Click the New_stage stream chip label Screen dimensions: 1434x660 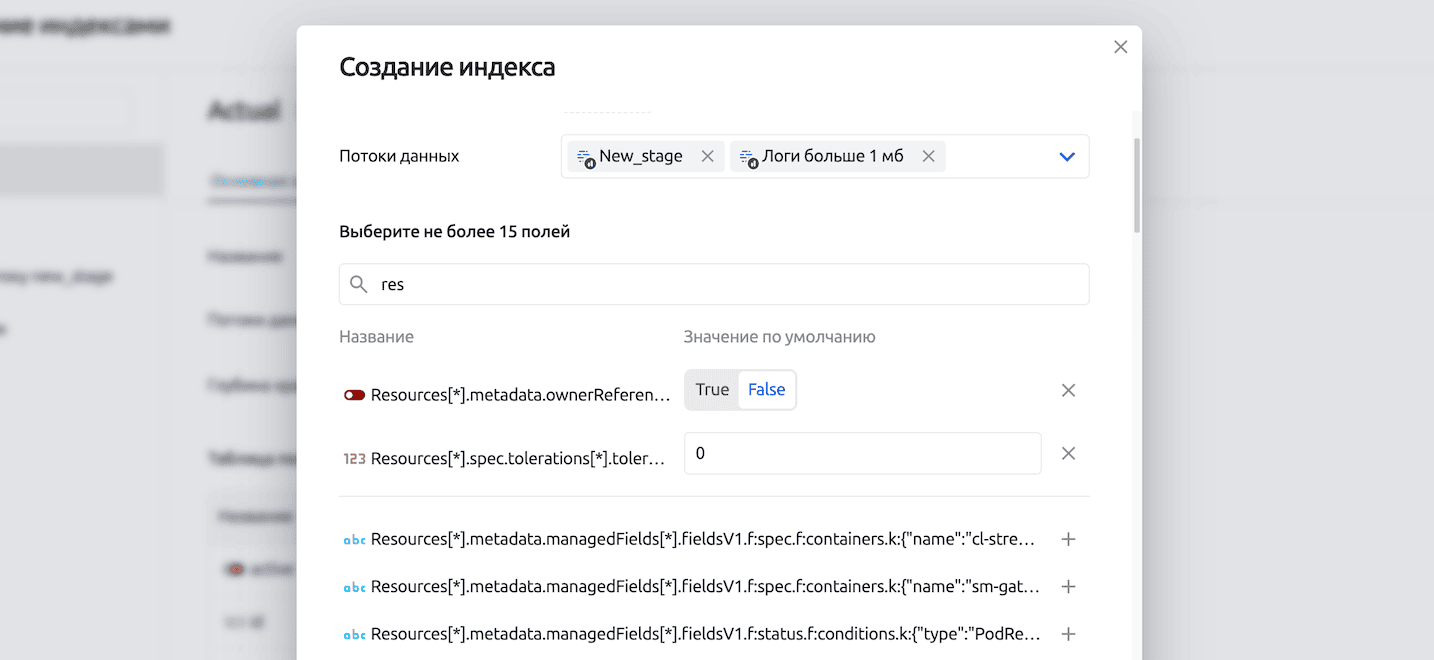(640, 157)
